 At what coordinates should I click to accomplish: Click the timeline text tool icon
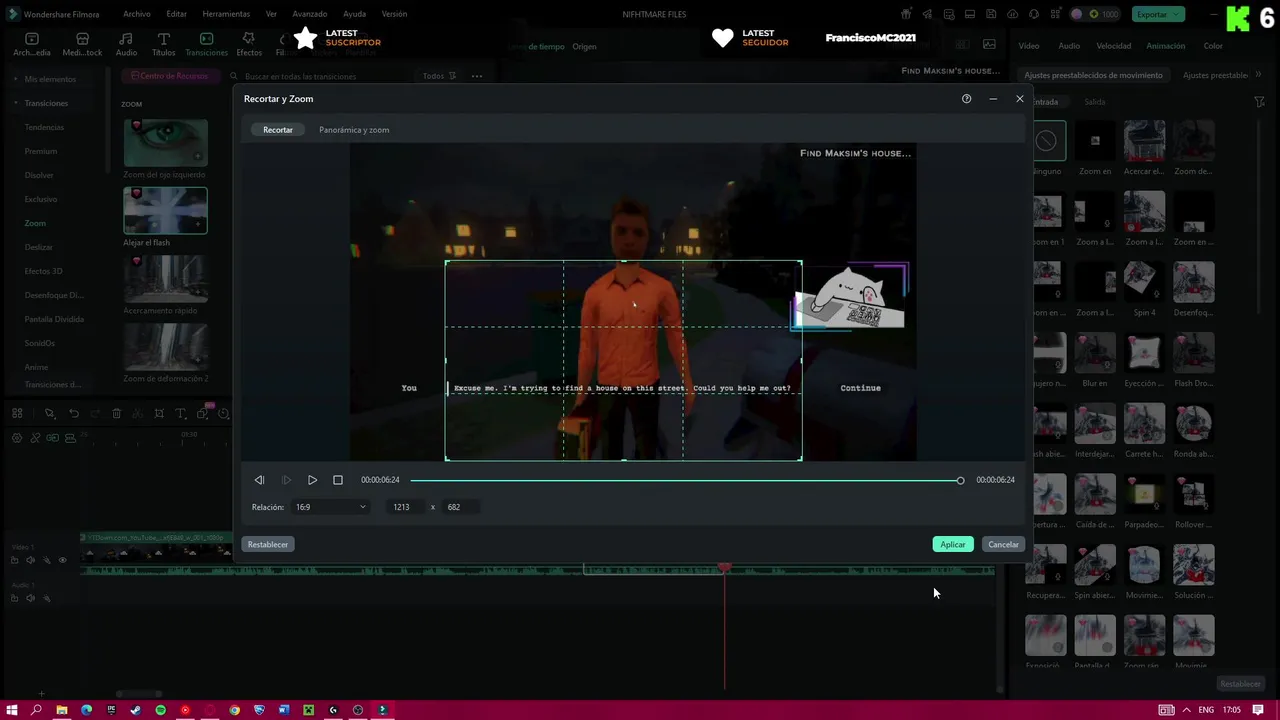tap(181, 414)
